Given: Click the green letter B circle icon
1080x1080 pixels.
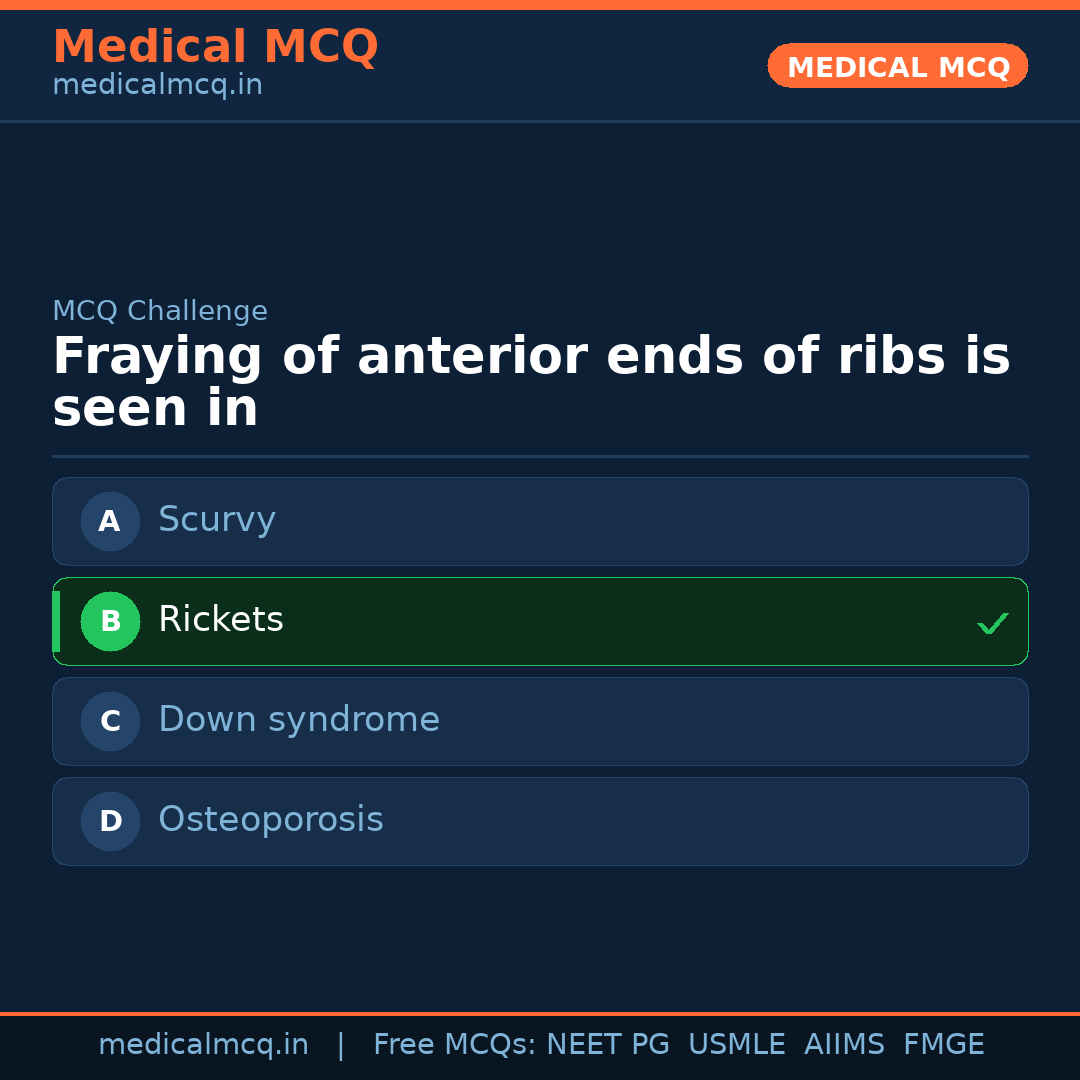Looking at the screenshot, I should point(110,621).
